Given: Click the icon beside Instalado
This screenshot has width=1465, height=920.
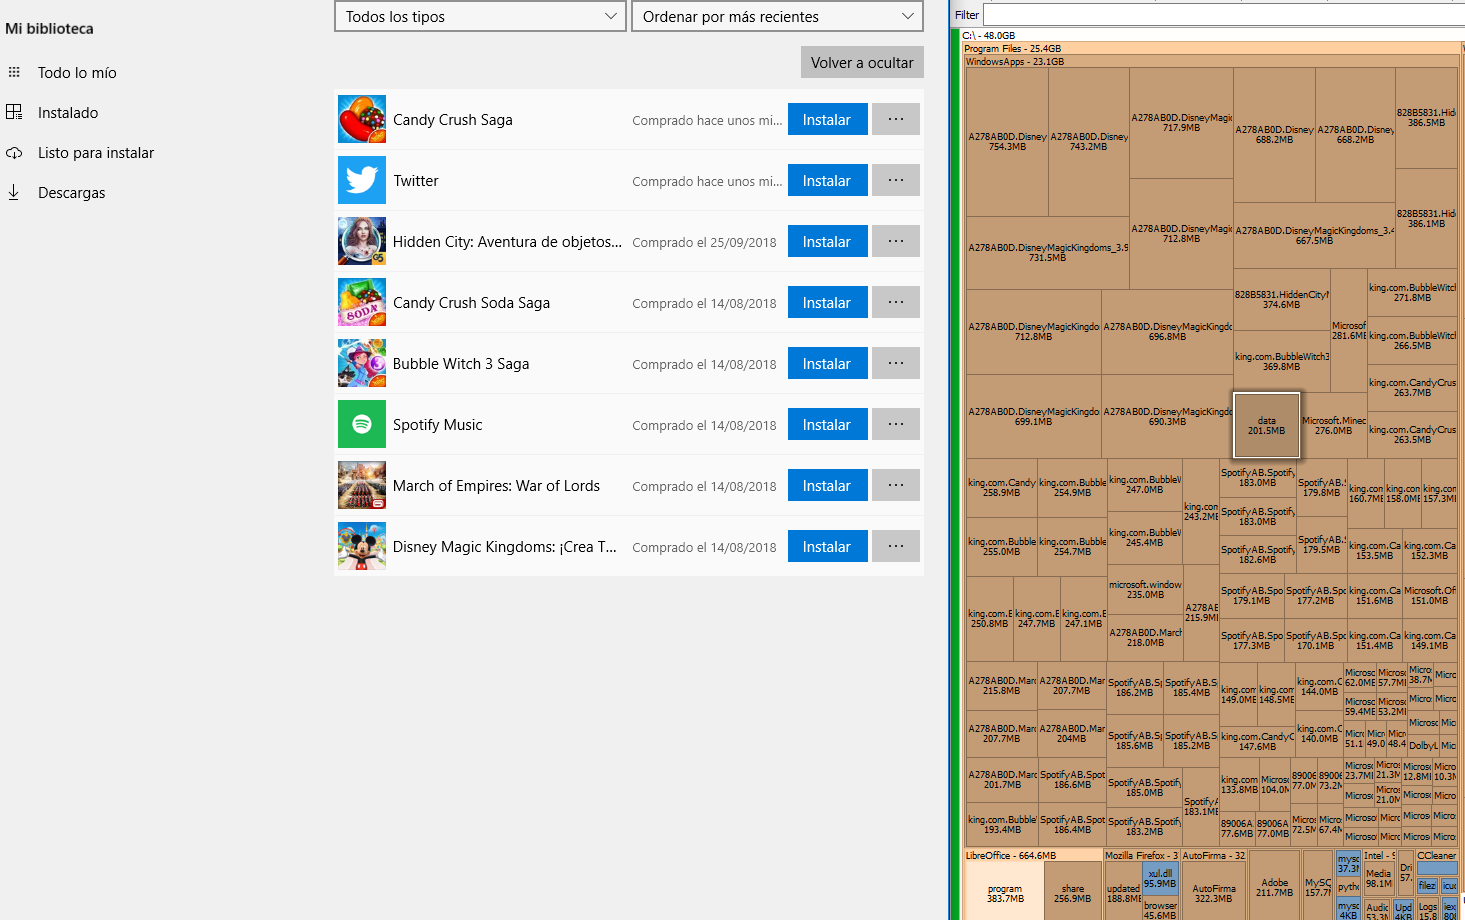Looking at the screenshot, I should coord(14,112).
